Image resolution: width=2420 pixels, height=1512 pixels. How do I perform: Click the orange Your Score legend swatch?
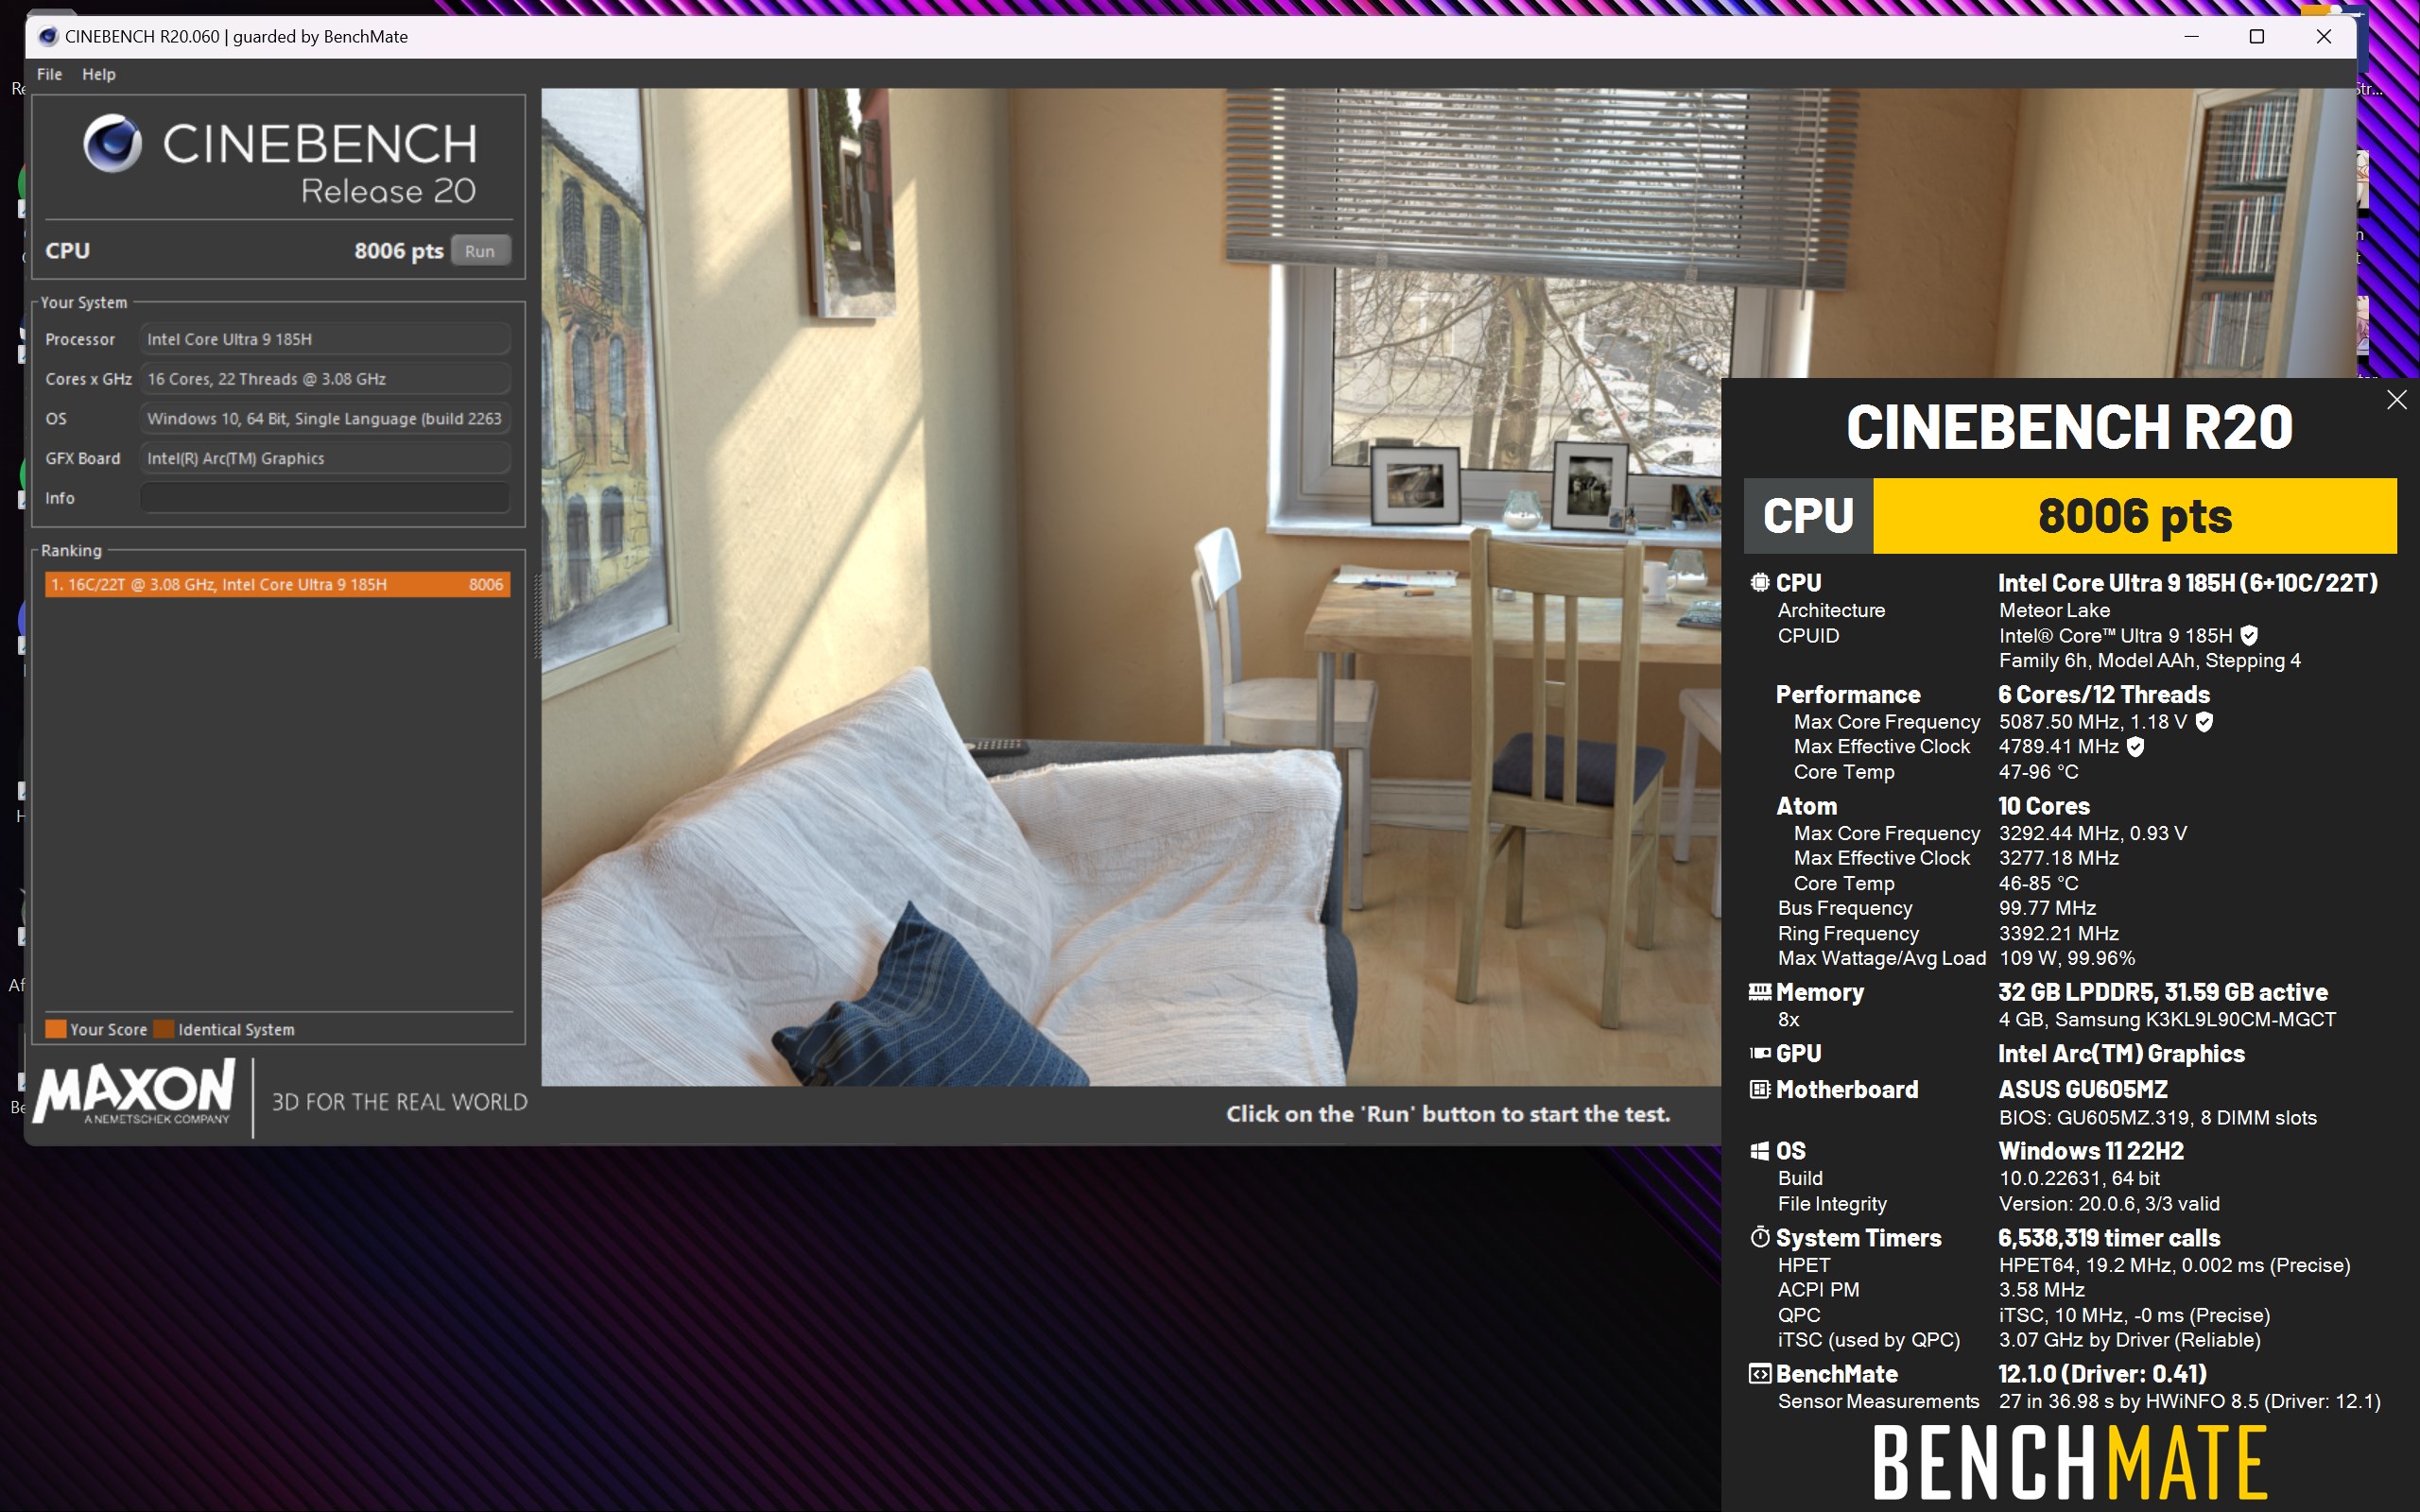[x=56, y=1029]
